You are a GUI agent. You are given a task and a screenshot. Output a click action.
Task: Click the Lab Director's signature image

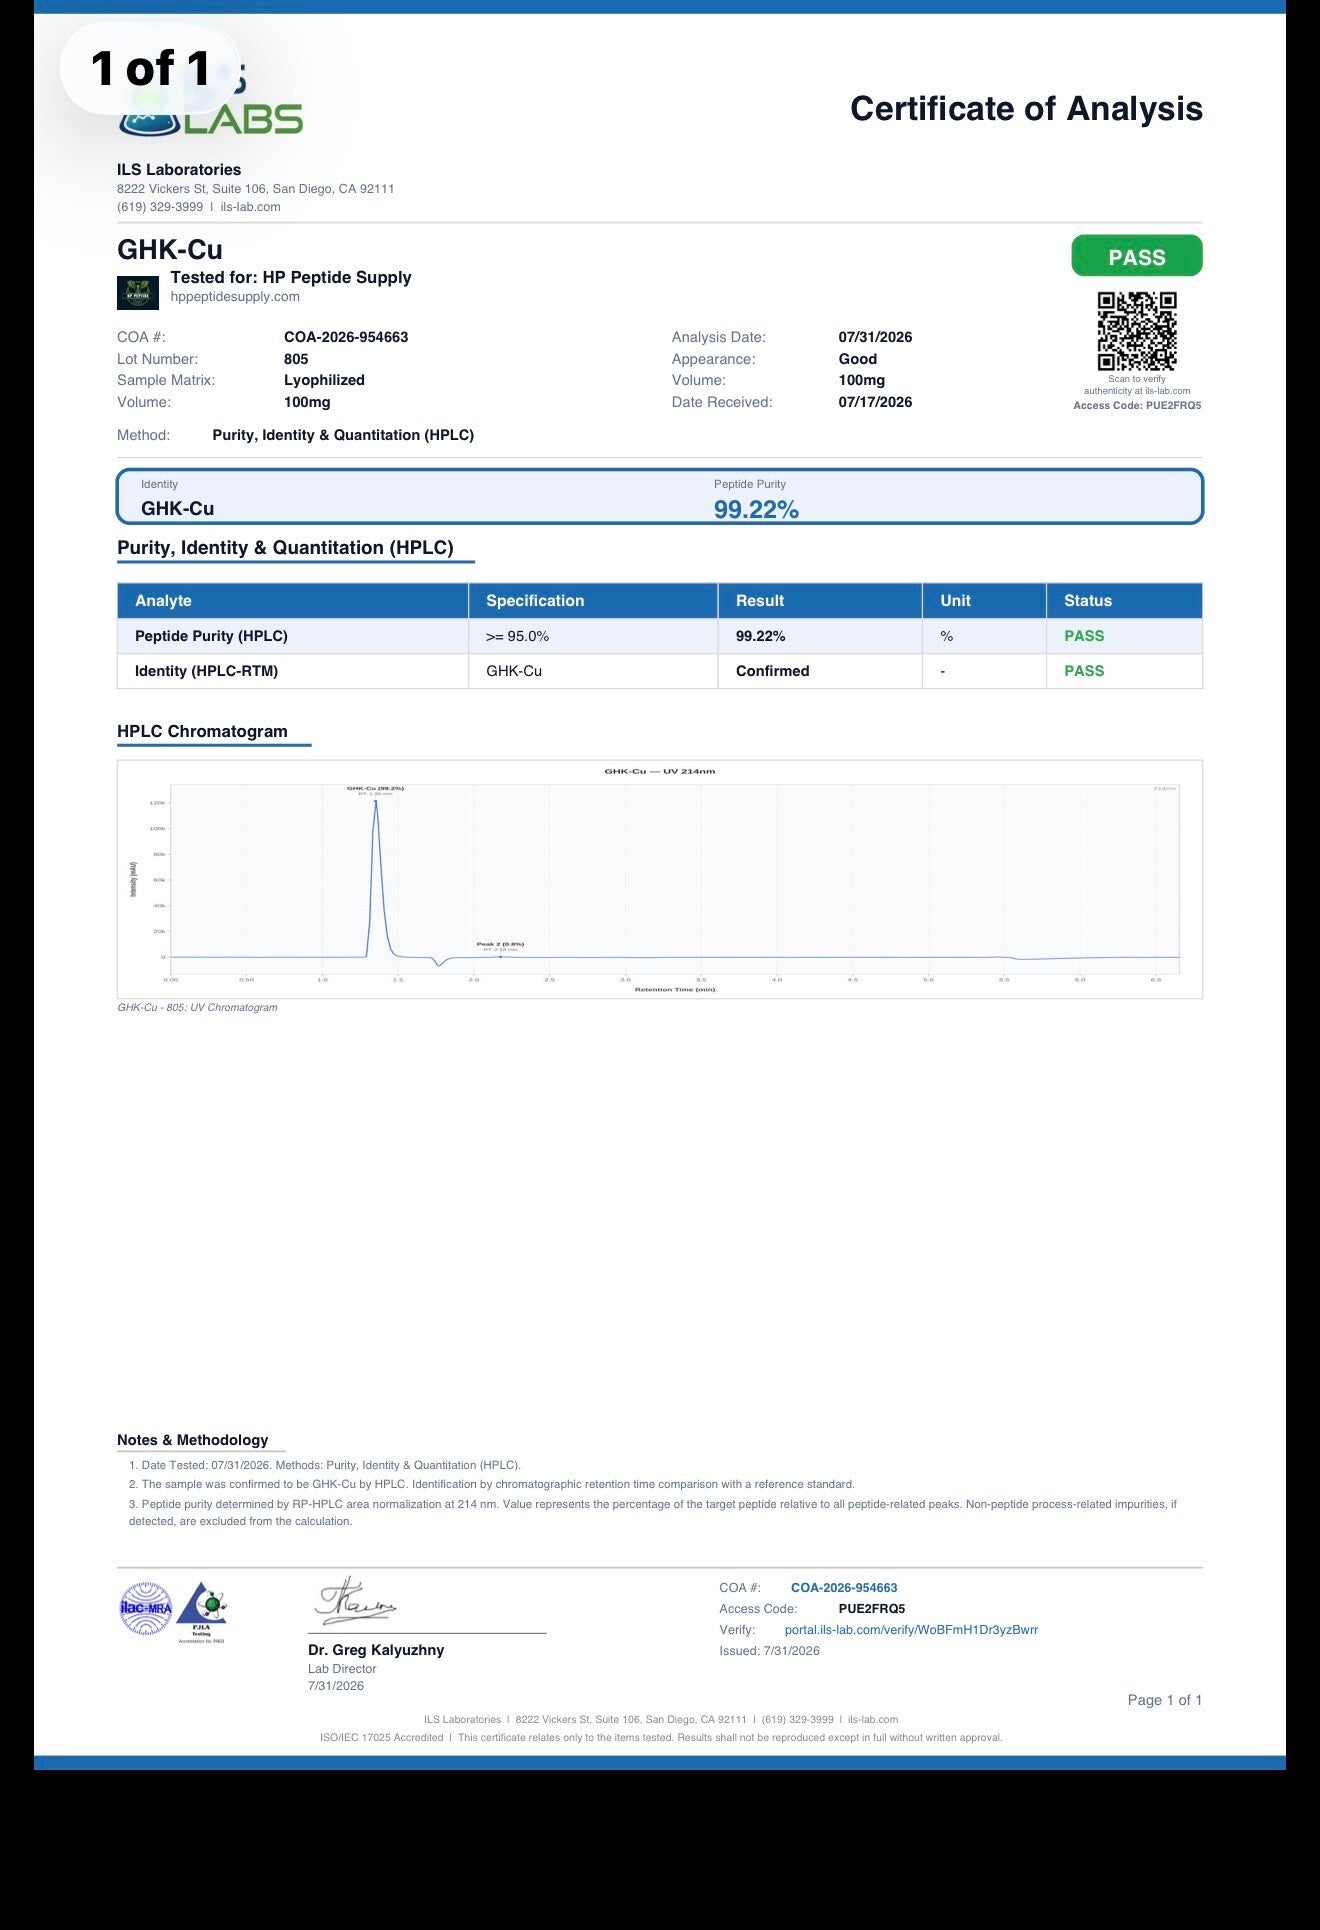356,1600
